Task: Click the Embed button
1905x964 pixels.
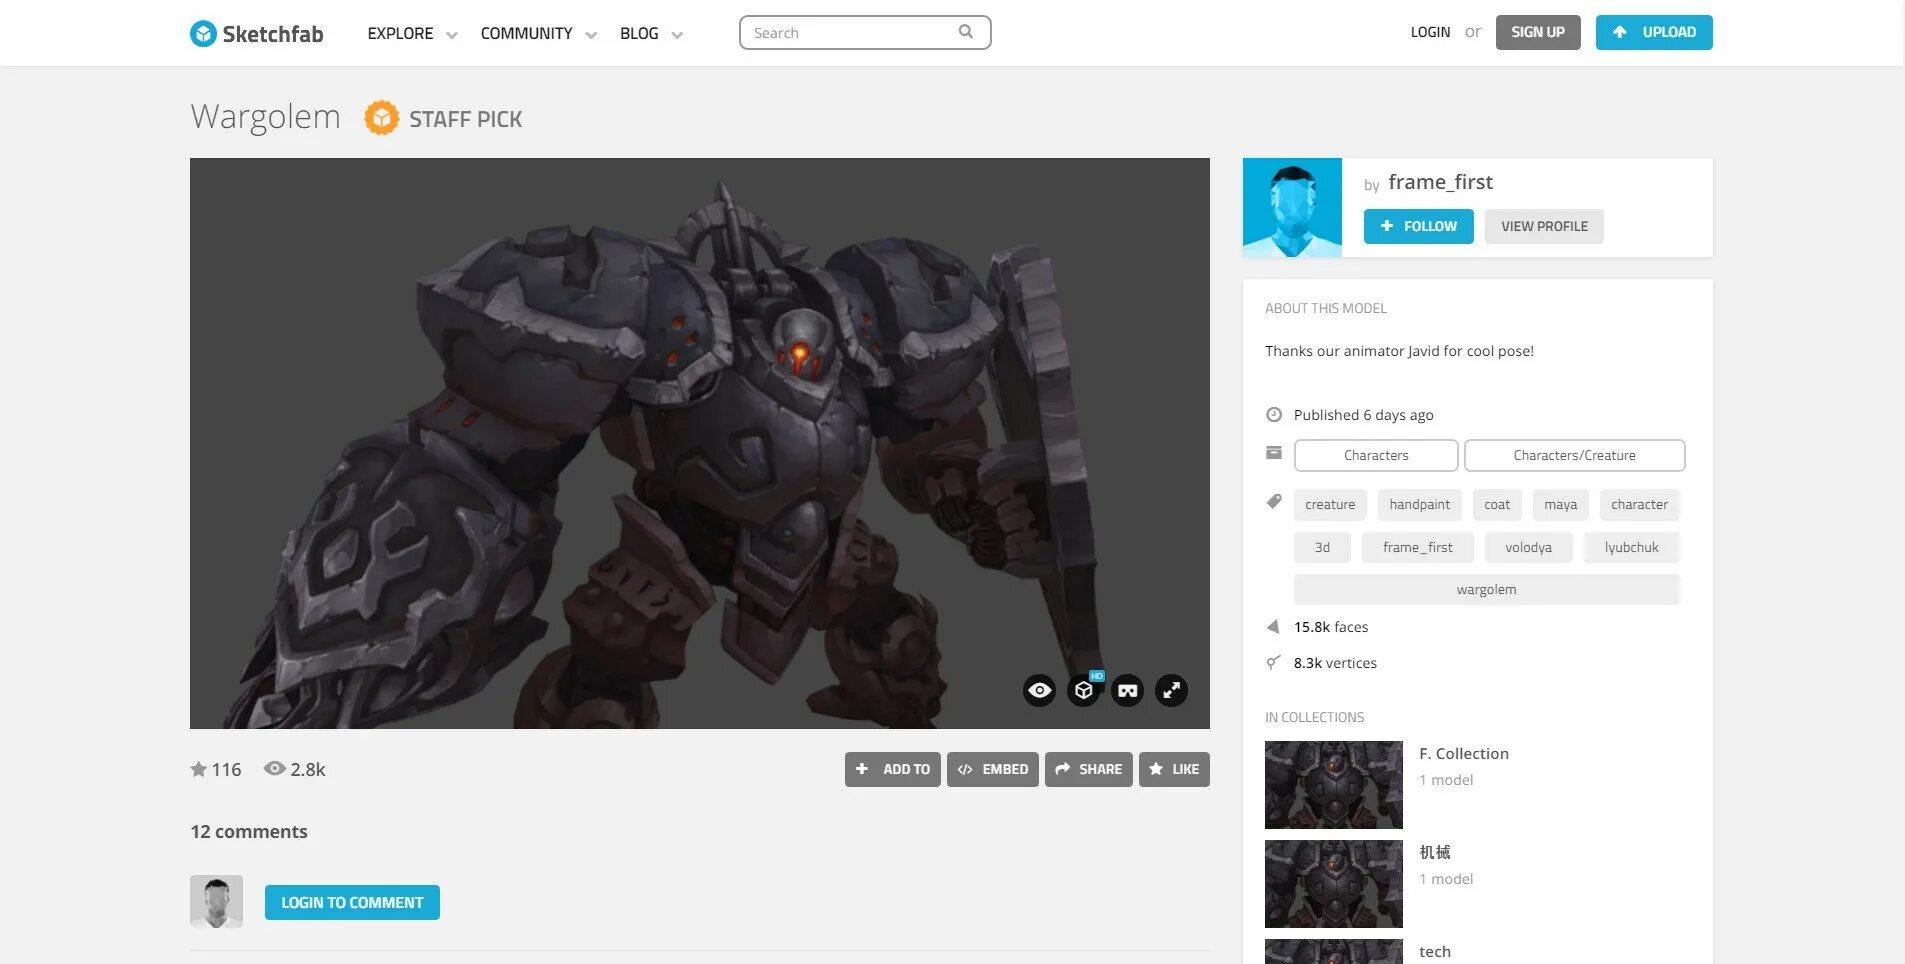Action: [x=992, y=769]
